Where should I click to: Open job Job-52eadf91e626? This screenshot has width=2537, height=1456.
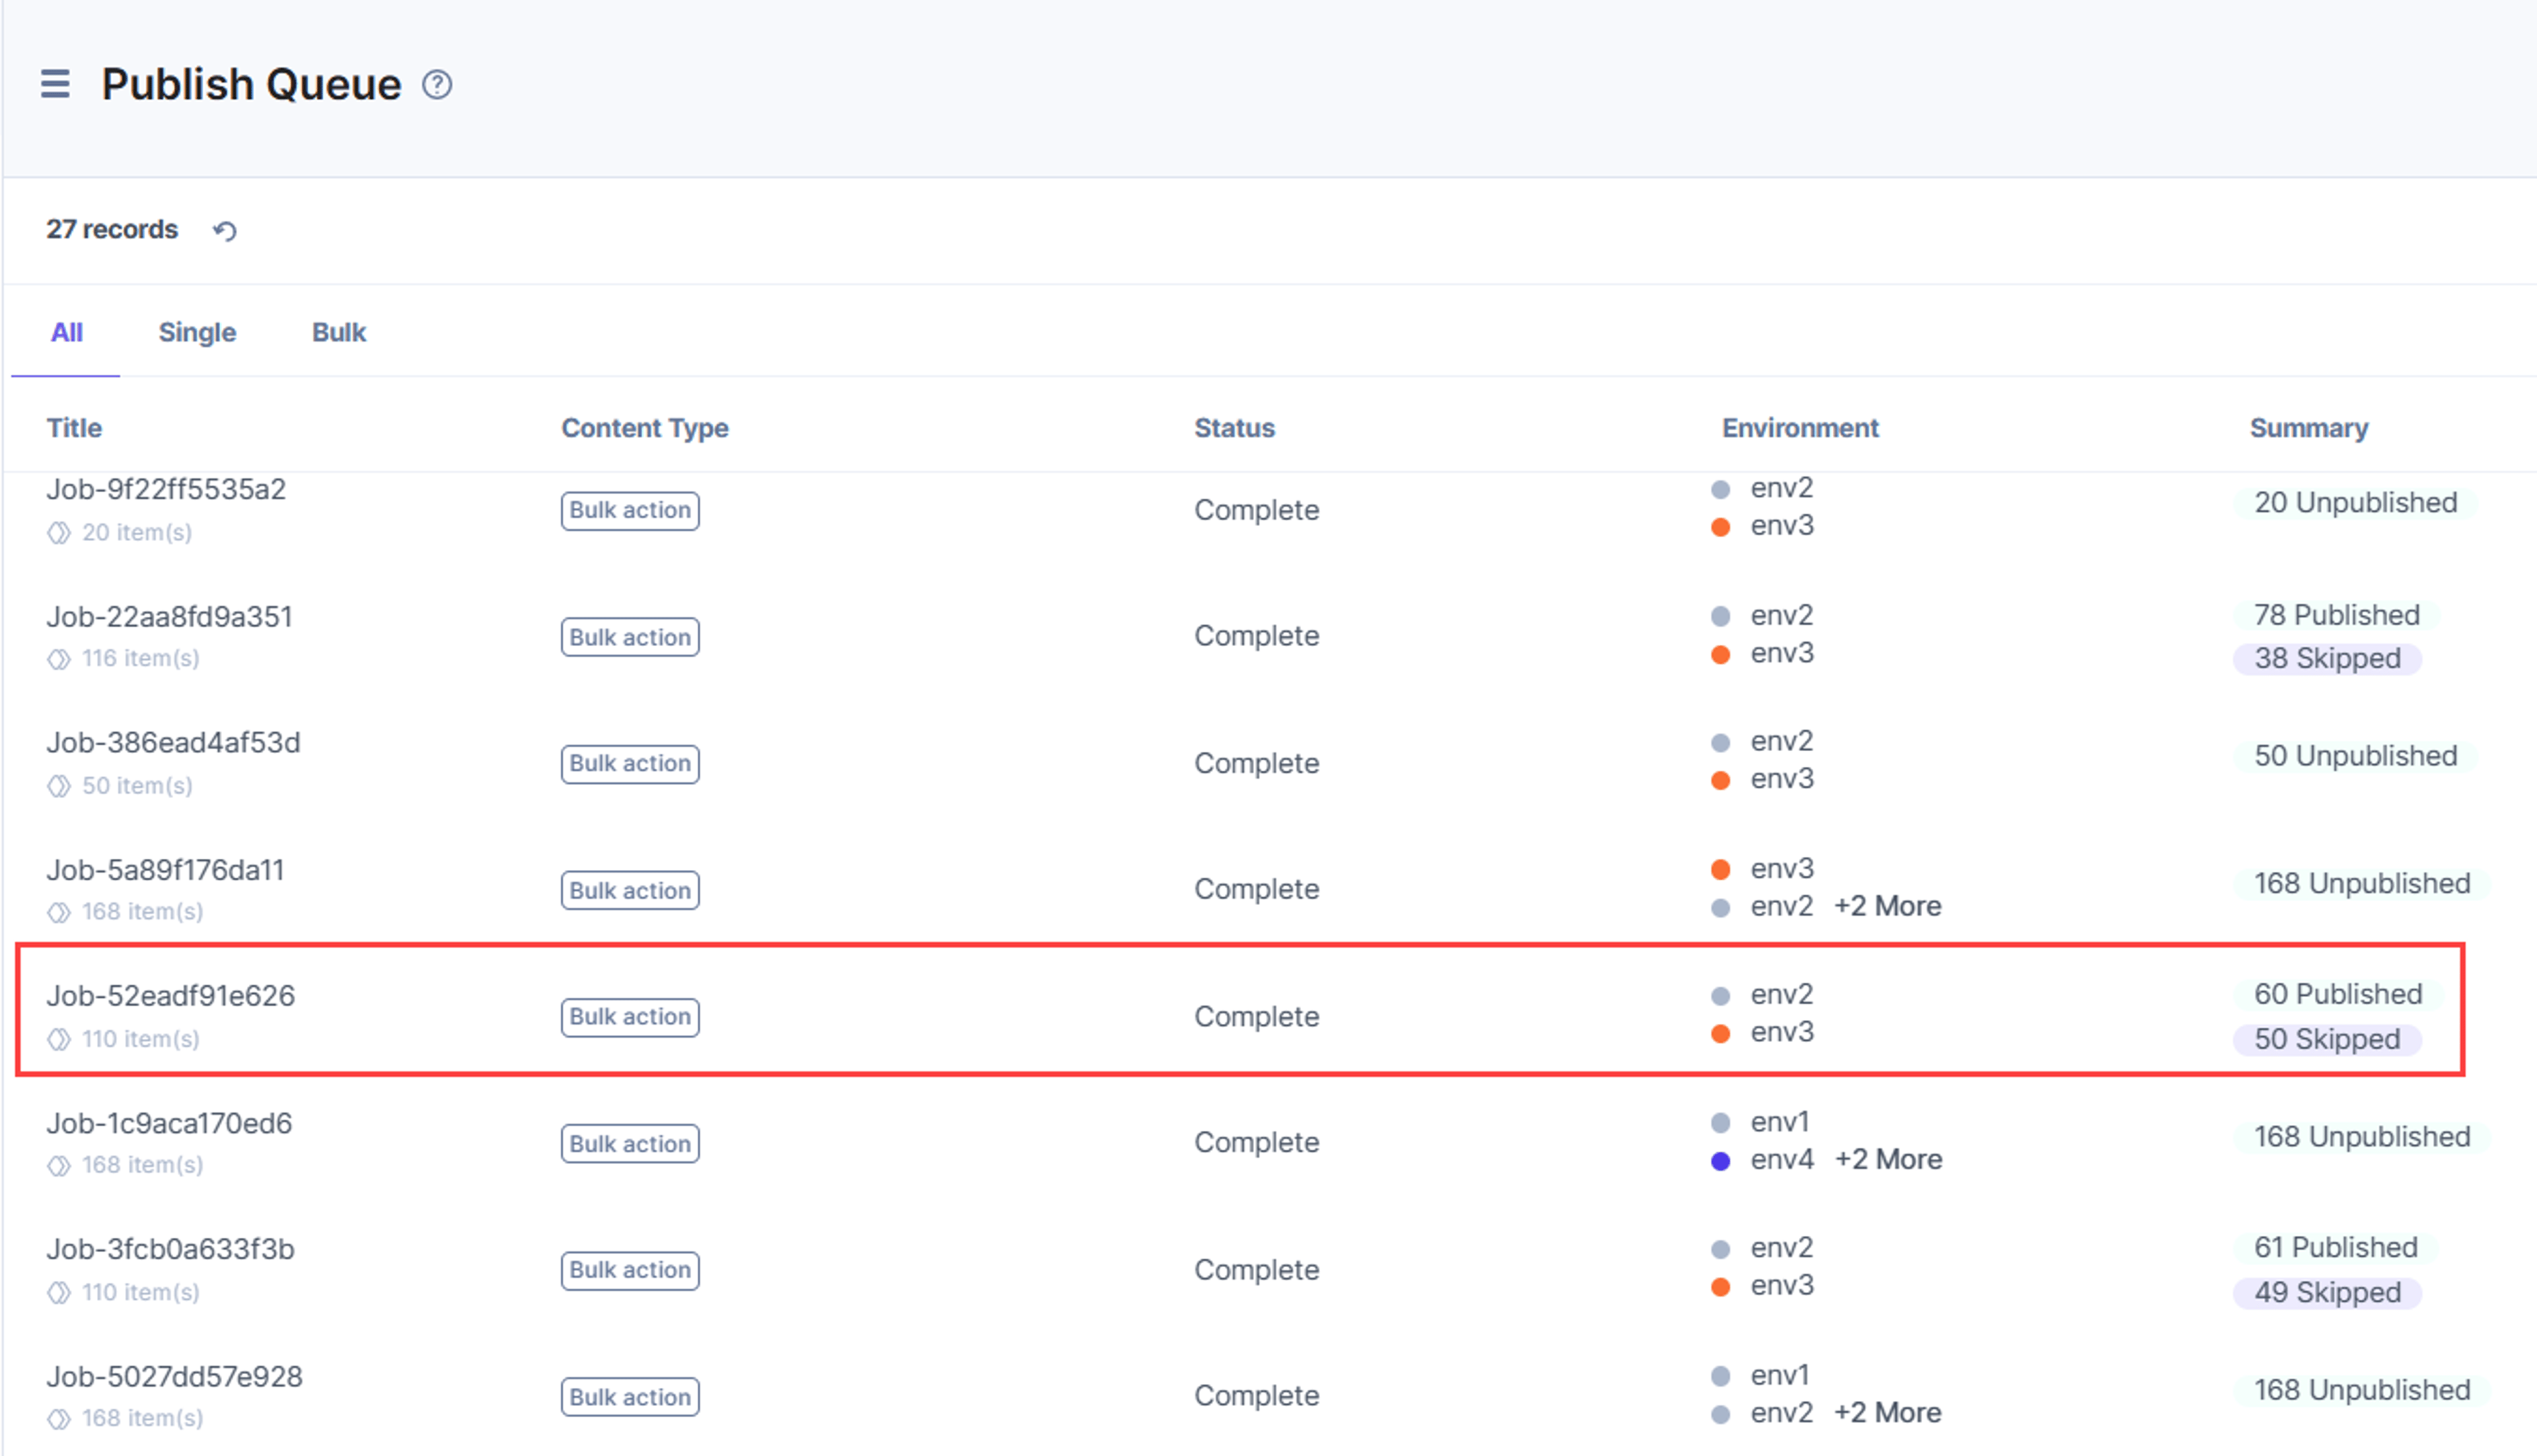point(170,996)
